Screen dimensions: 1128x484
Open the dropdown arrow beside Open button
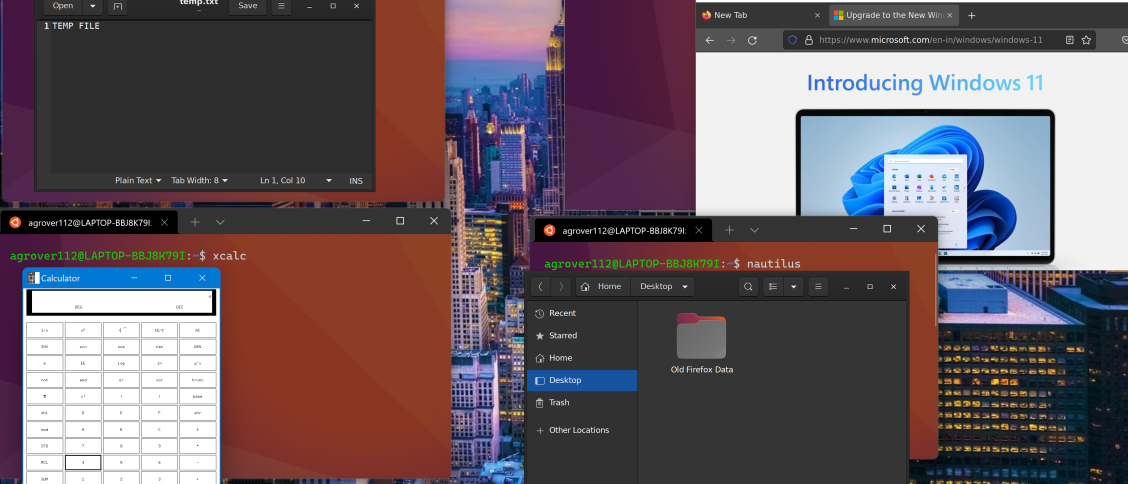point(92,6)
